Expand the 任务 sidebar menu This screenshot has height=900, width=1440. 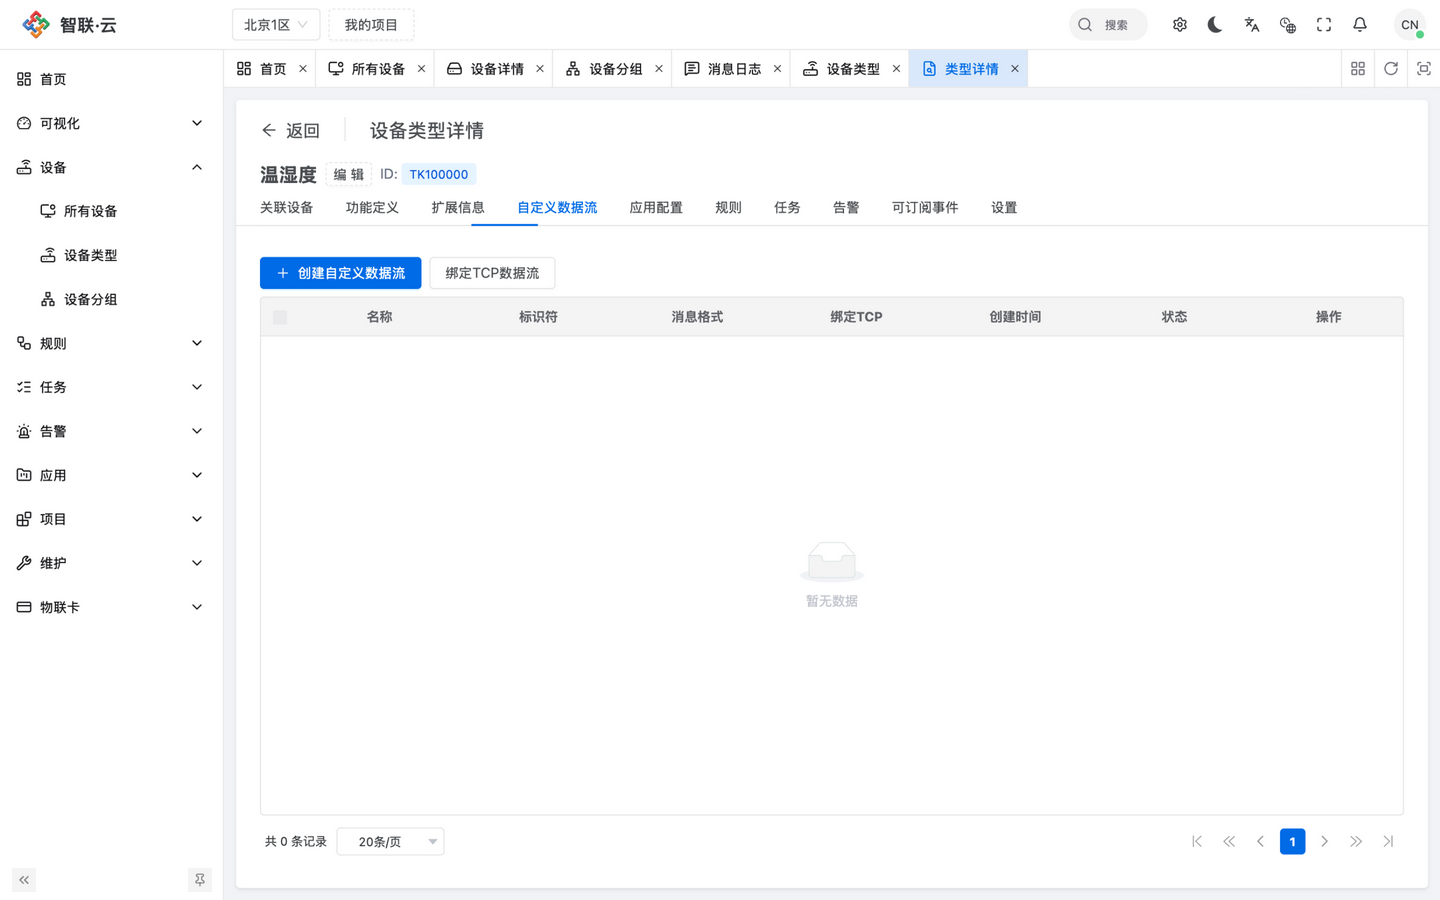[x=111, y=387]
